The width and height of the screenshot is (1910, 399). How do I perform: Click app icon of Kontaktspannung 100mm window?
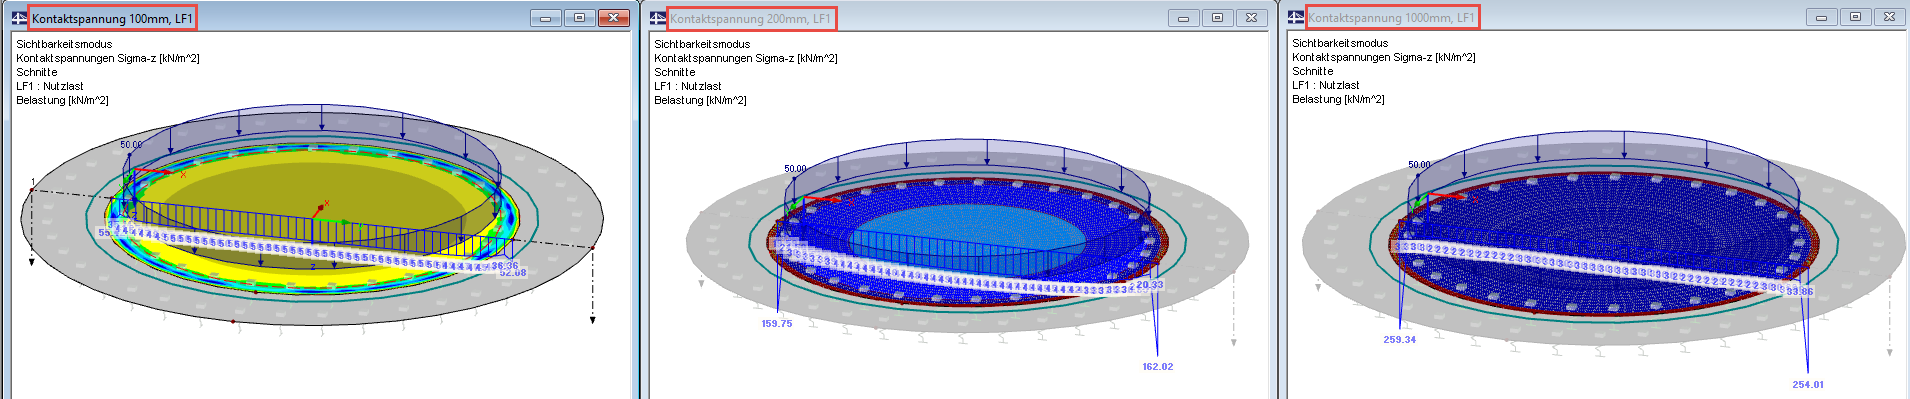[x=19, y=18]
